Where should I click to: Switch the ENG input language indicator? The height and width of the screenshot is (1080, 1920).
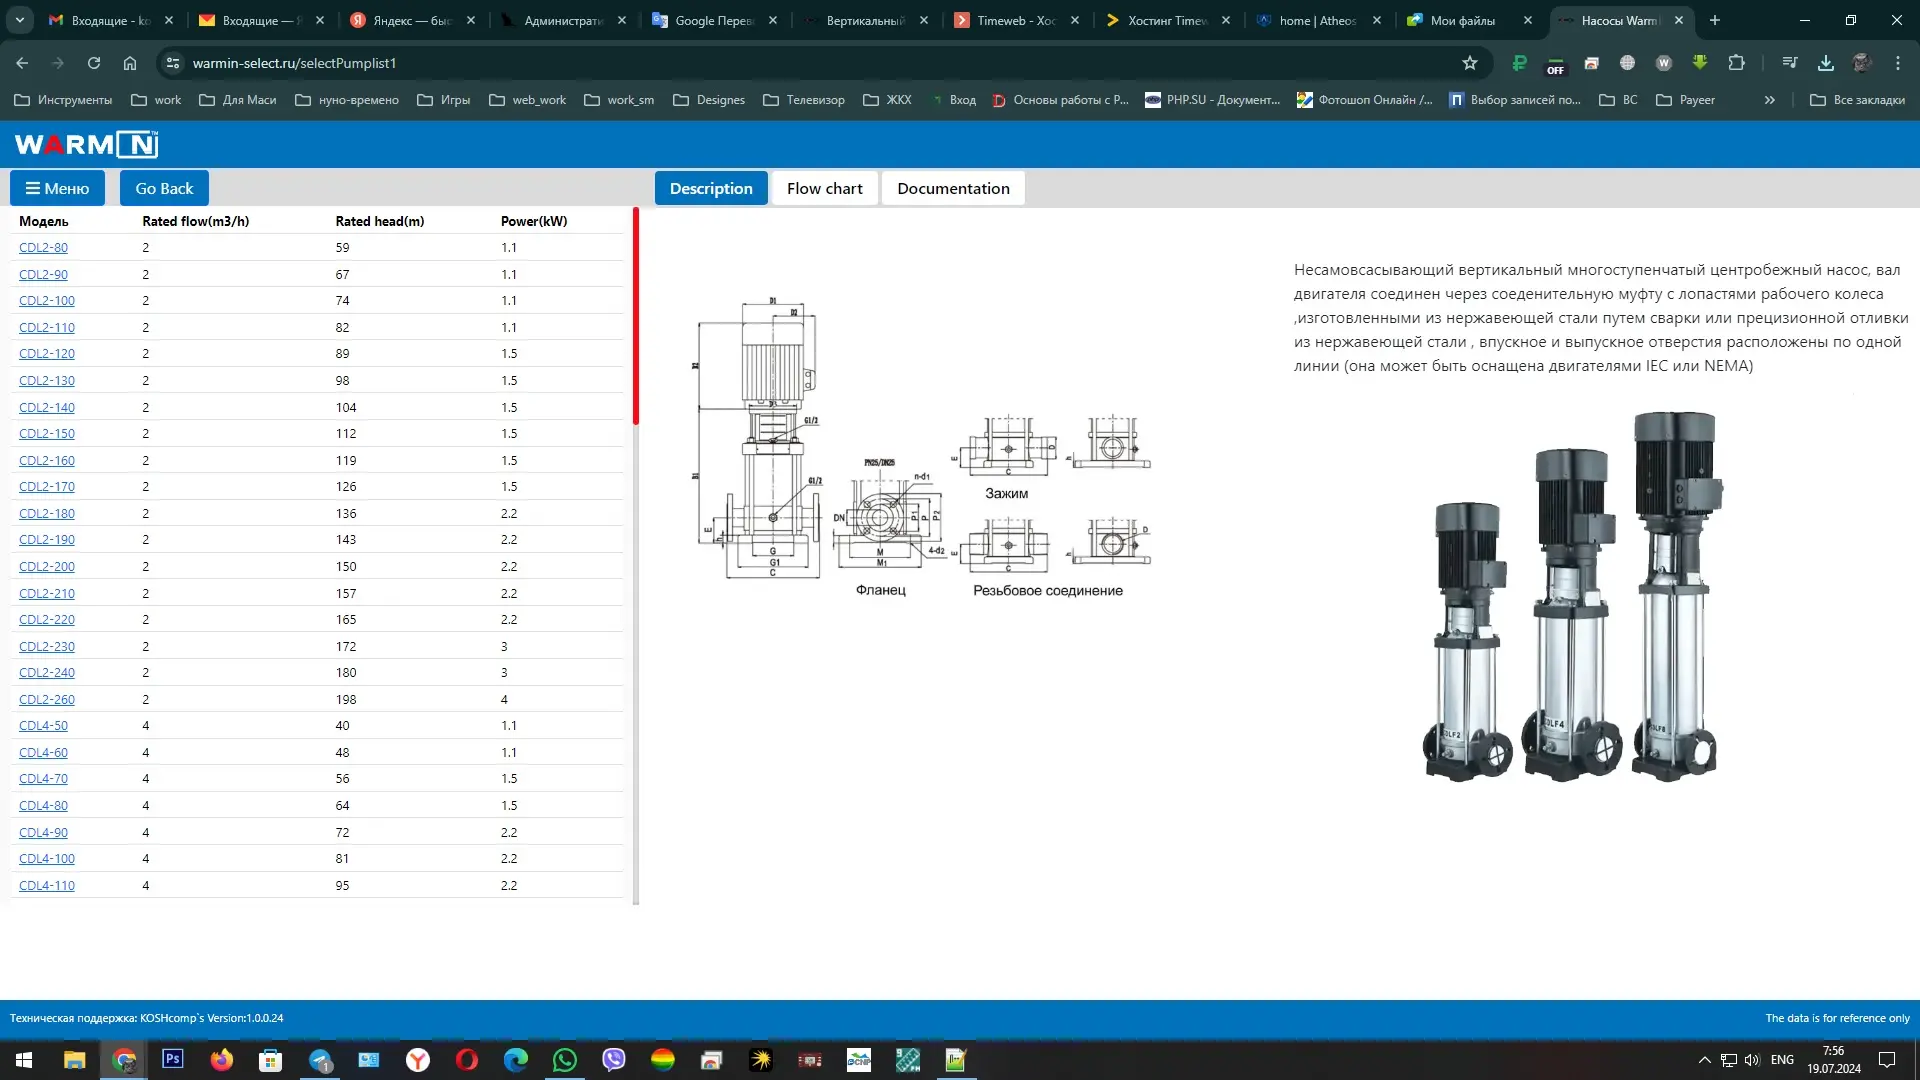(1782, 1060)
